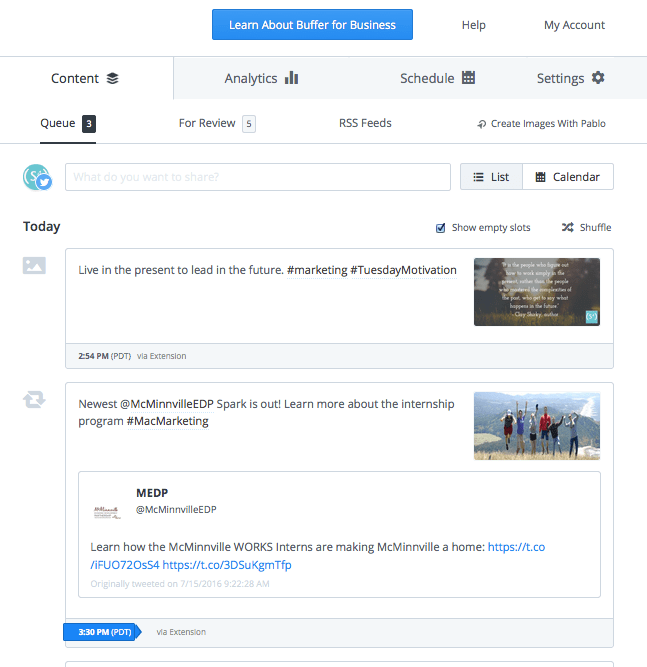Click the #marketing hashtag

317,270
